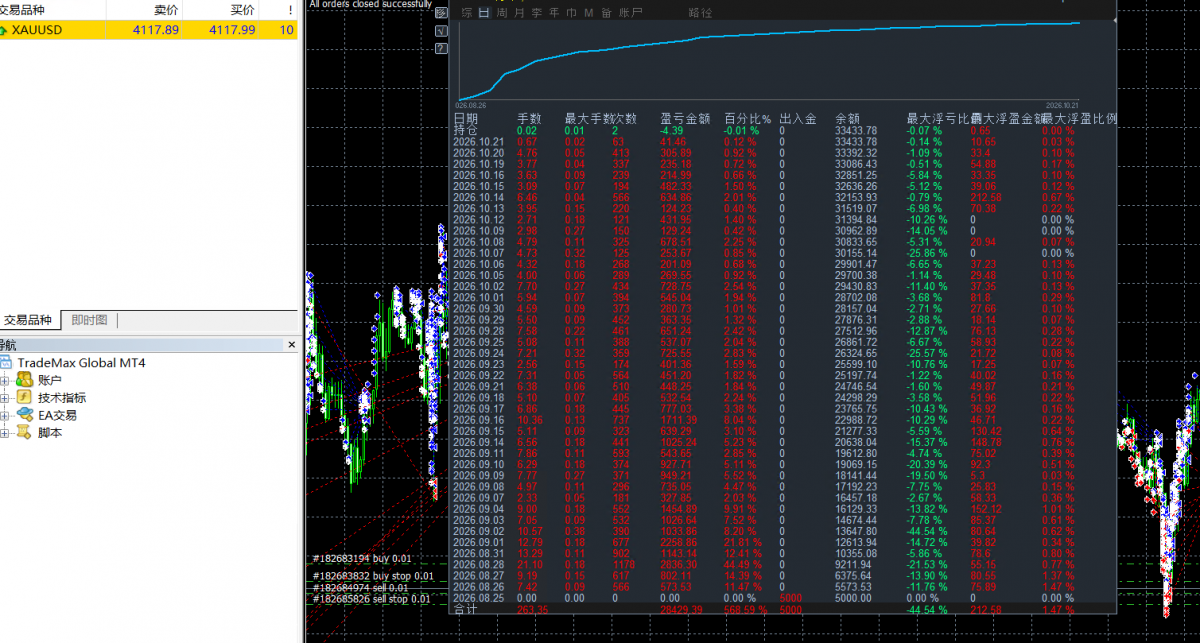The height and width of the screenshot is (643, 1200).
Task: Select the 账户 tab in statistics panel
Action: click(631, 13)
